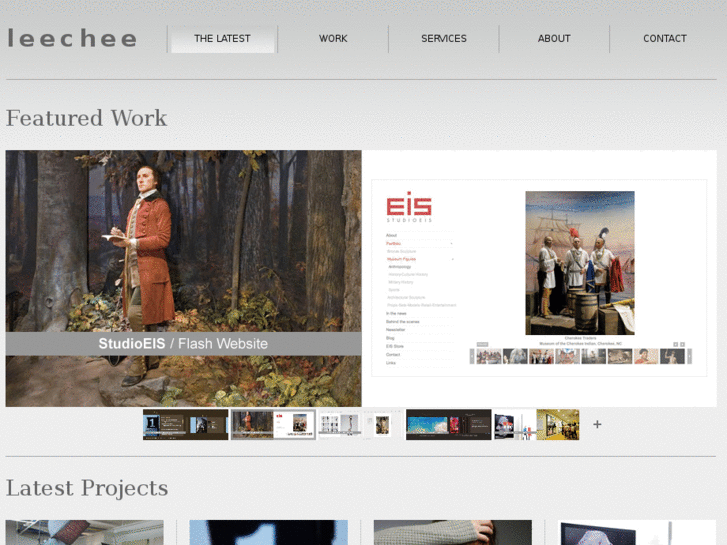Screen dimensions: 727x545
Task: Open the ABOUT page
Action: pos(554,39)
